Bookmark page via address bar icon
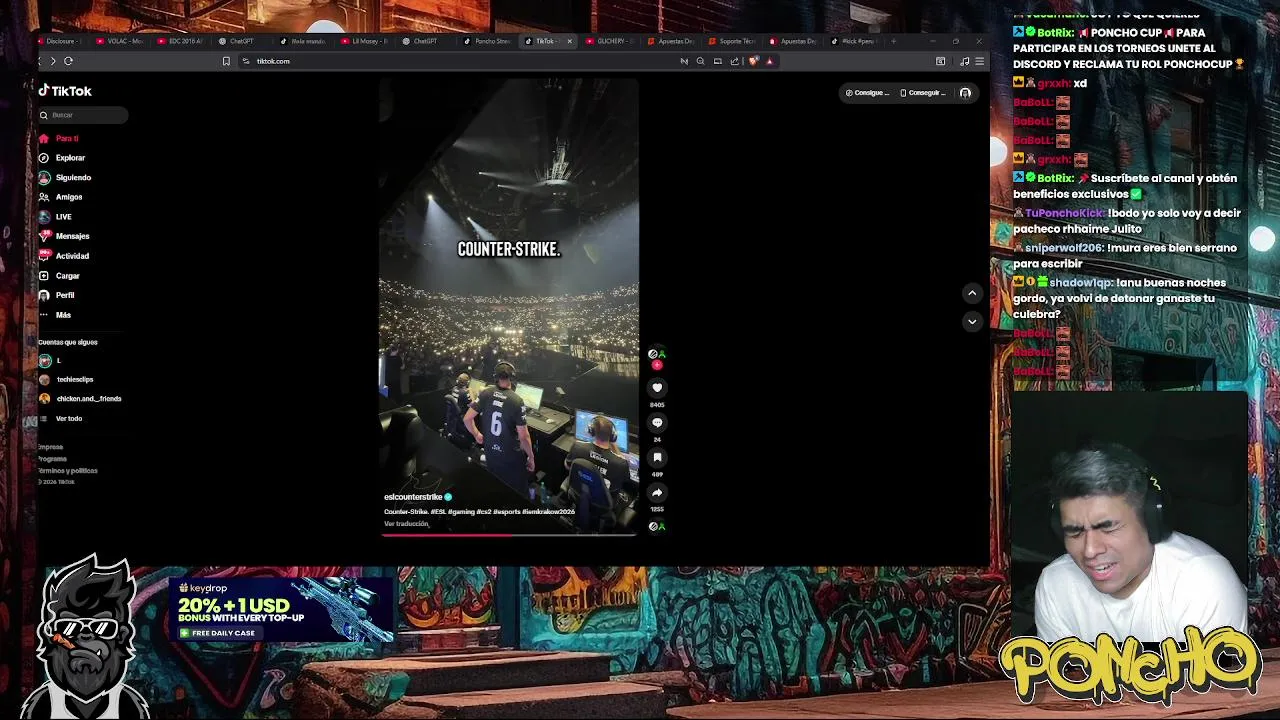 226,61
